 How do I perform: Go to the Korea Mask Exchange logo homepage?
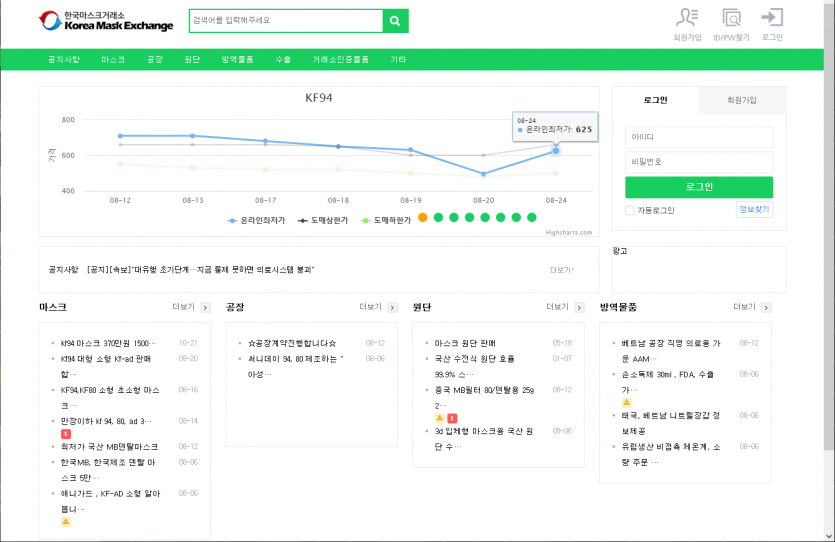(x=105, y=21)
